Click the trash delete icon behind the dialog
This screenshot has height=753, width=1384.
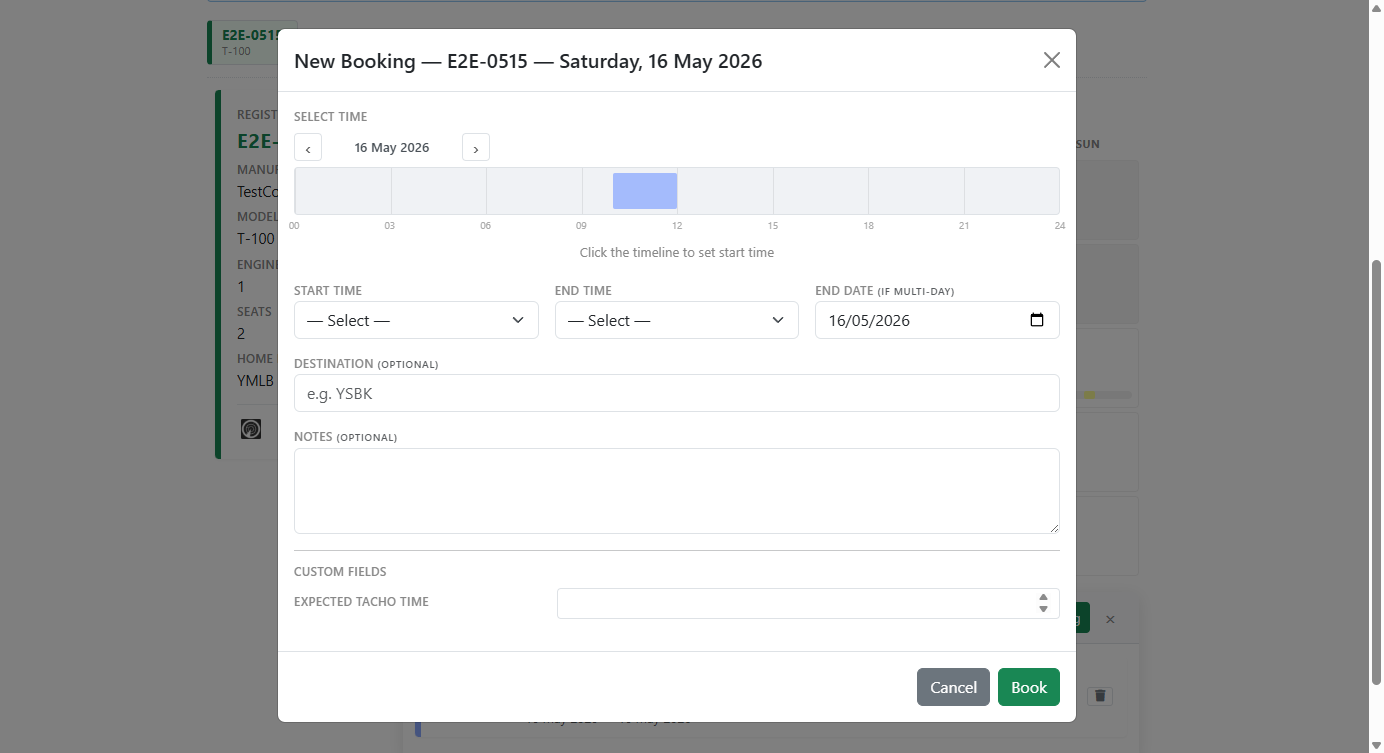(1100, 696)
